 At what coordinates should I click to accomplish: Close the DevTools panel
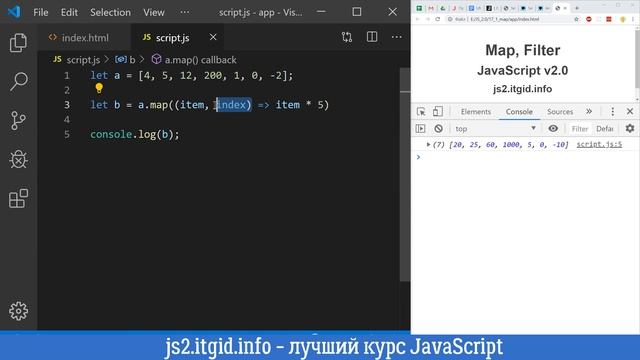(630, 111)
